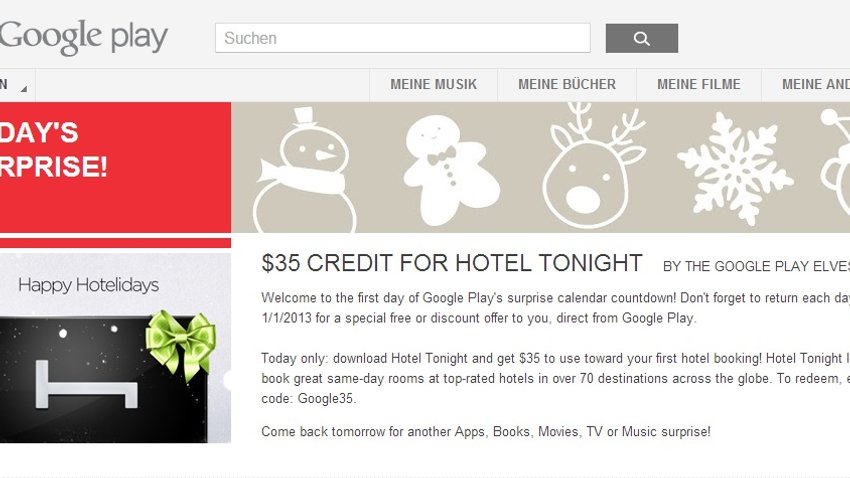Select the gingerbread man icon
850x478 pixels.
[x=450, y=170]
